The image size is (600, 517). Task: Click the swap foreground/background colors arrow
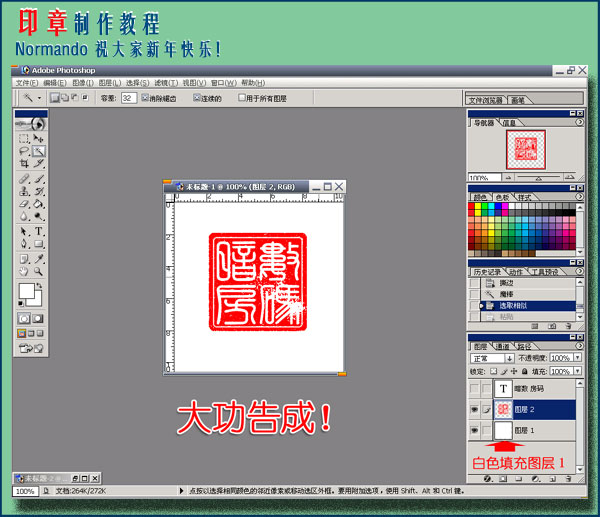pos(39,285)
